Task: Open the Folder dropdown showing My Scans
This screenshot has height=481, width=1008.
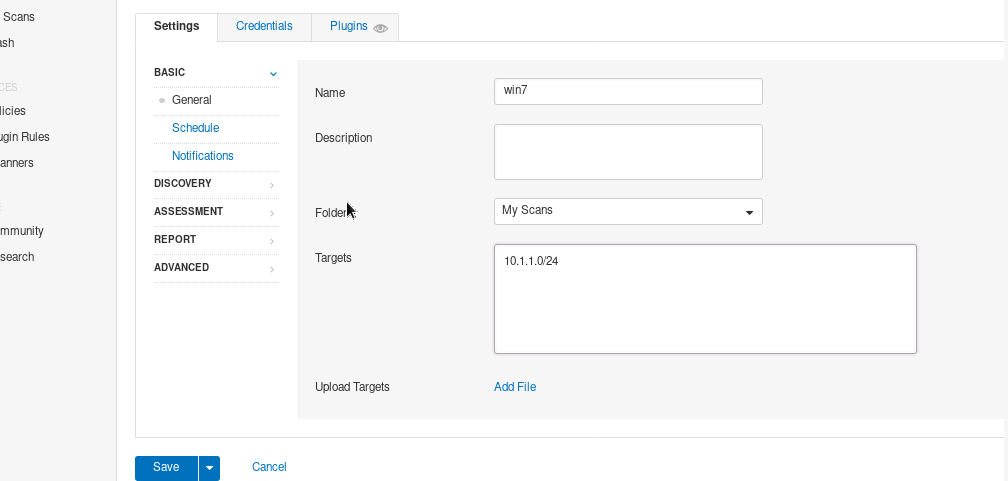Action: (x=628, y=211)
